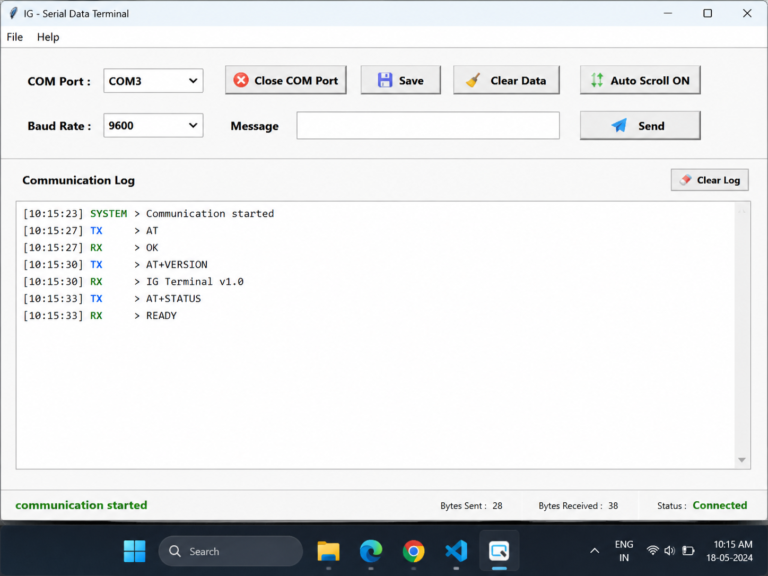Focus the Message input field
The image size is (768, 576).
[428, 125]
